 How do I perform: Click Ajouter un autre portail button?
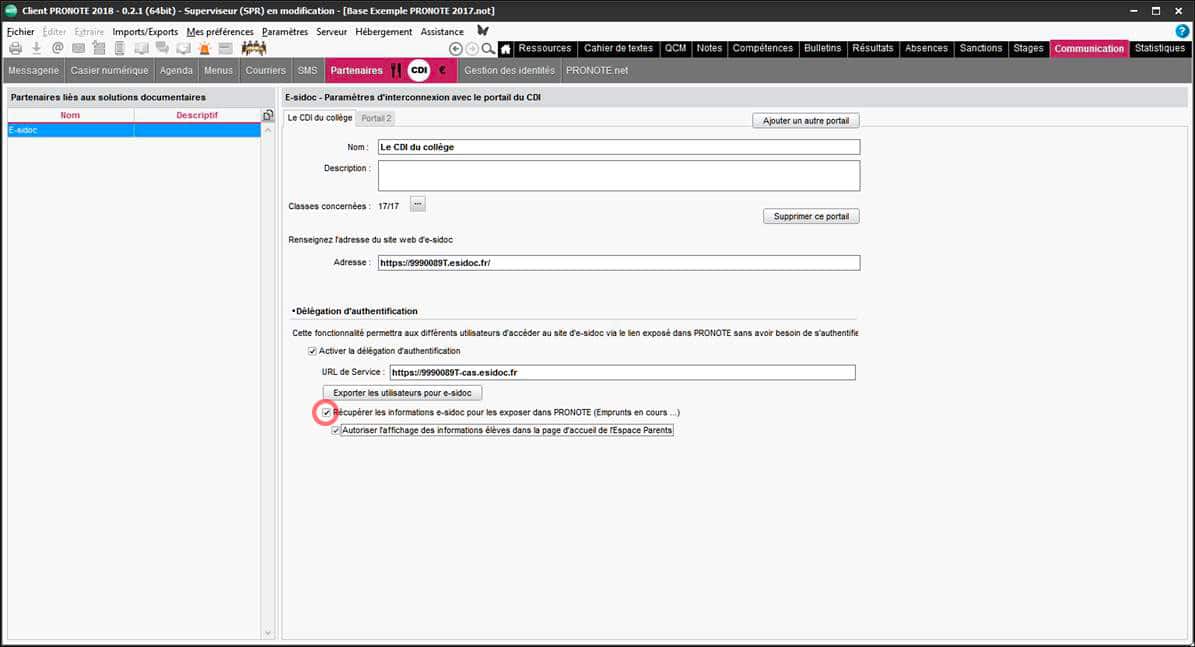(805, 121)
